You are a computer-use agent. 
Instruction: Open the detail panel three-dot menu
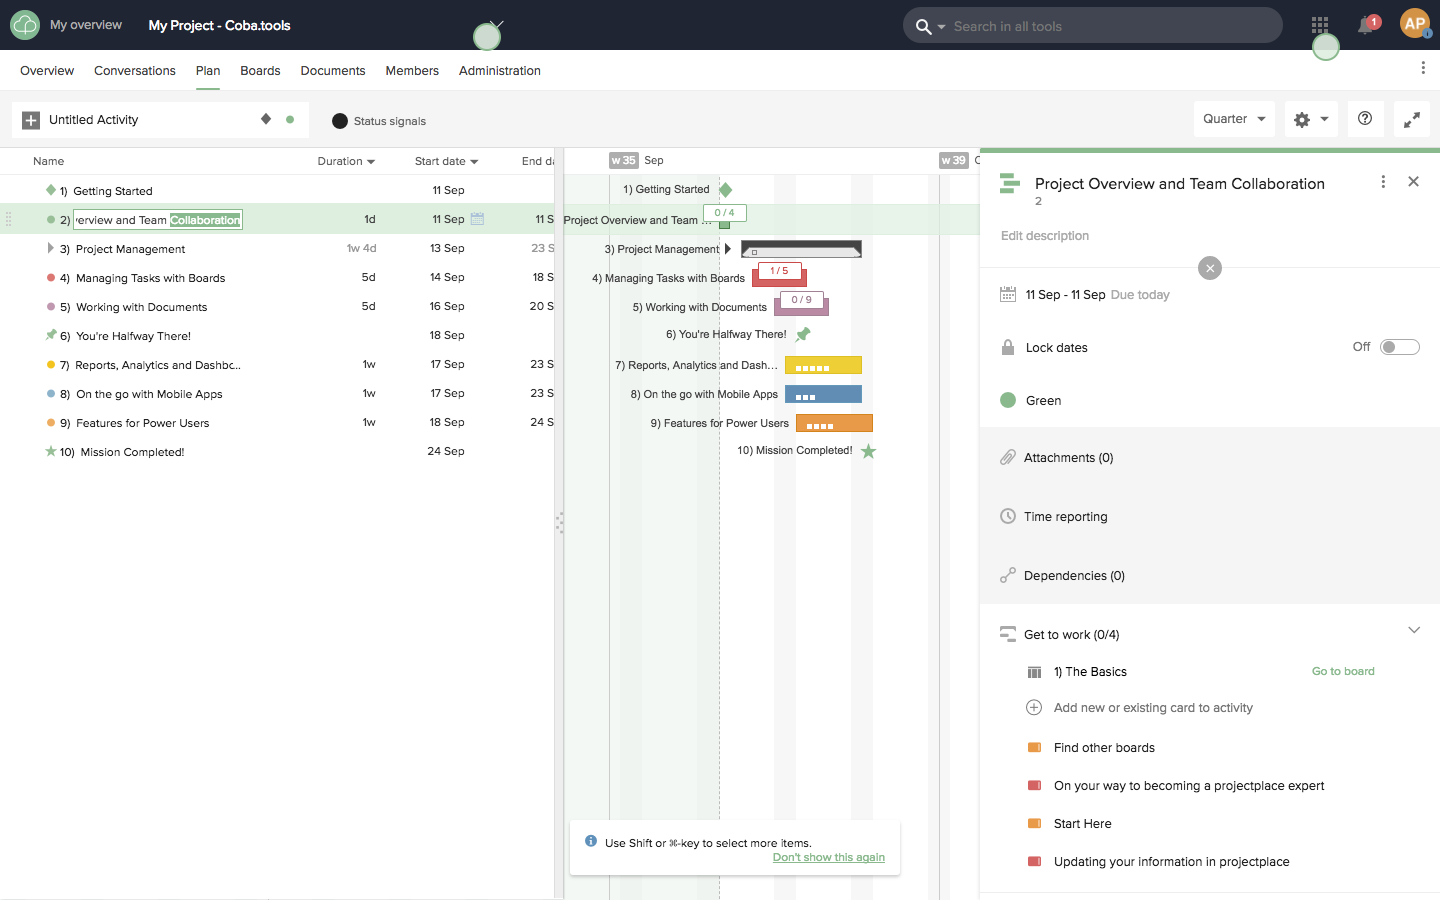click(1383, 182)
